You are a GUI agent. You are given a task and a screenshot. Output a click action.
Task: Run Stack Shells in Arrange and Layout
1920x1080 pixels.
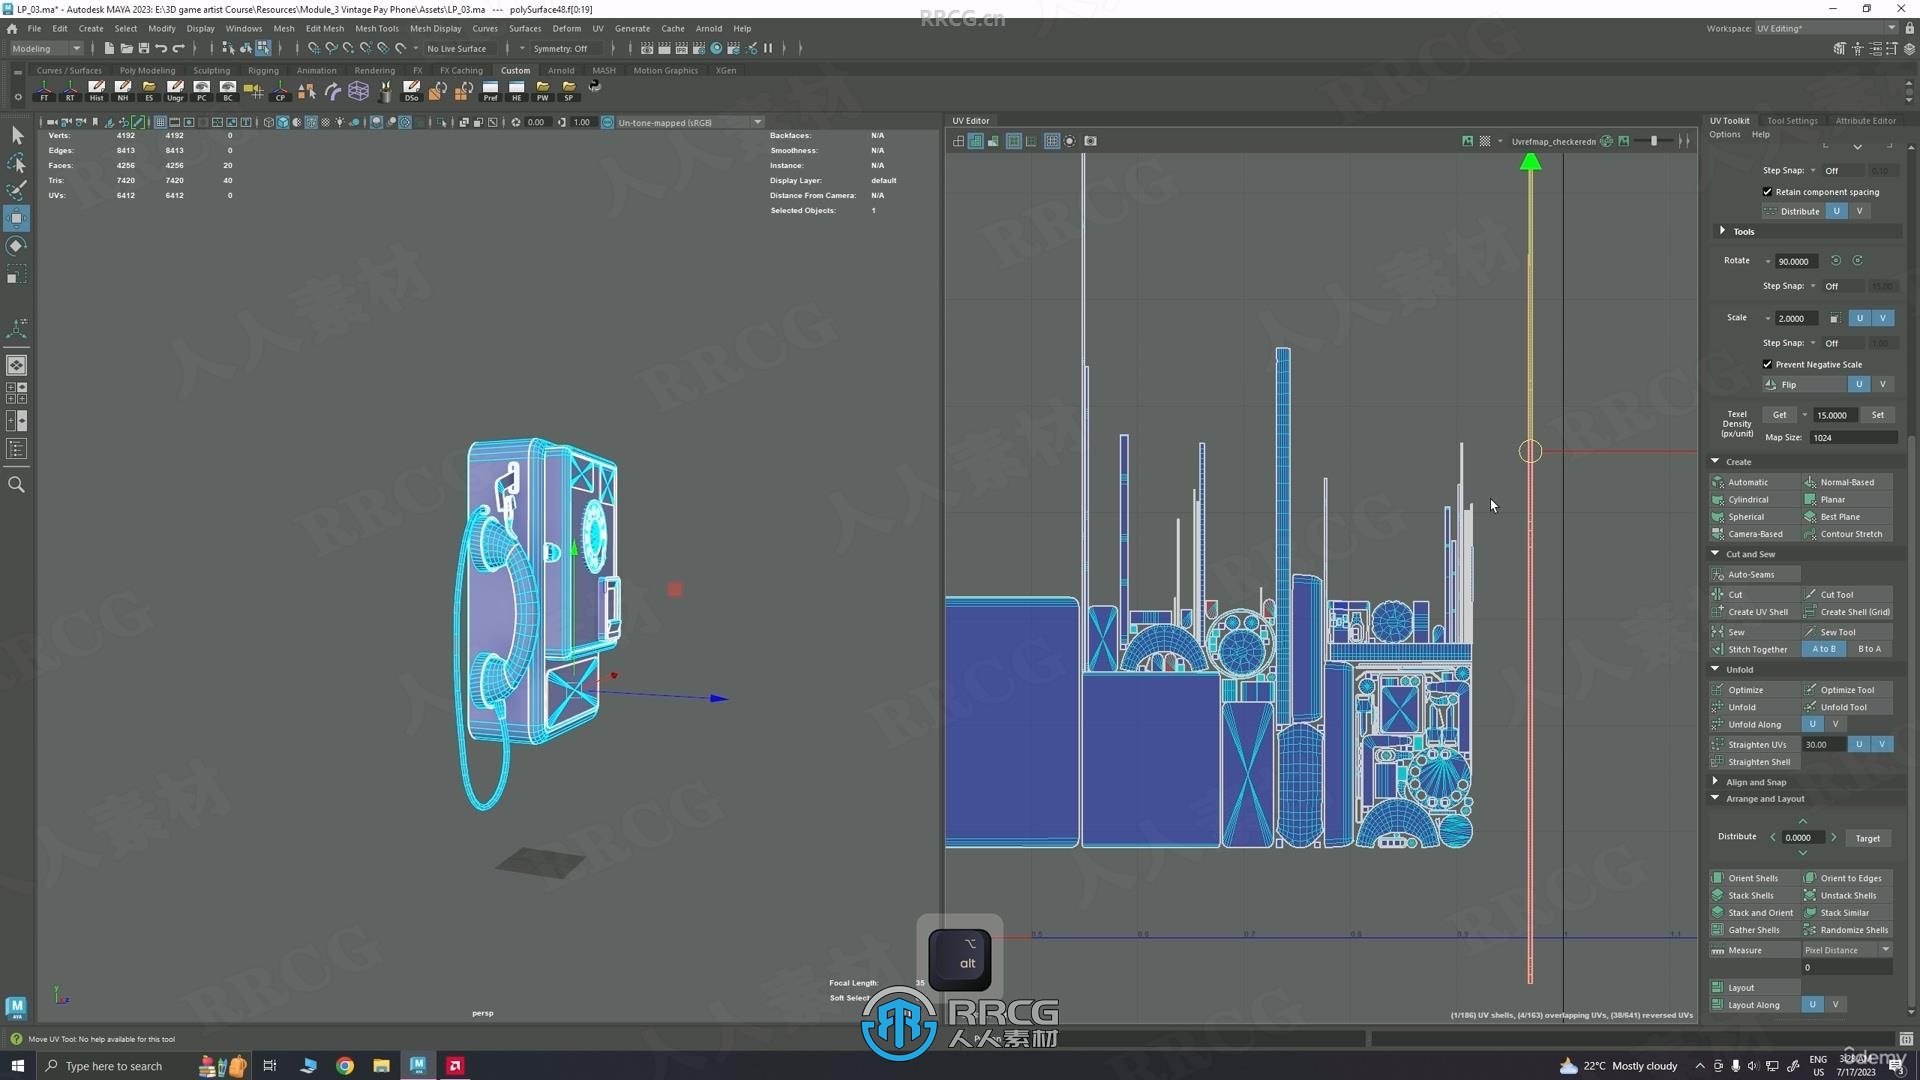point(1755,895)
